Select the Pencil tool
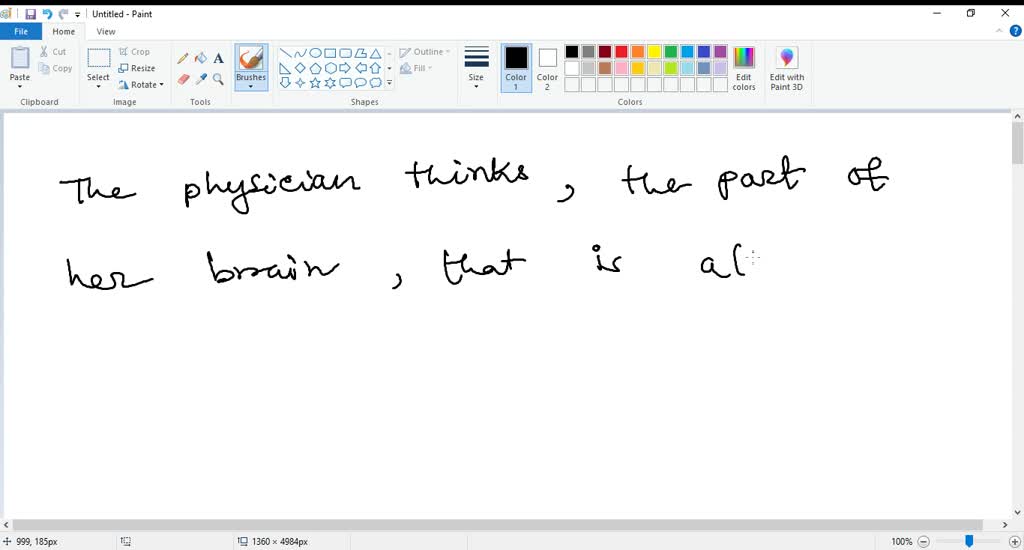Image resolution: width=1024 pixels, height=550 pixels. pos(183,58)
